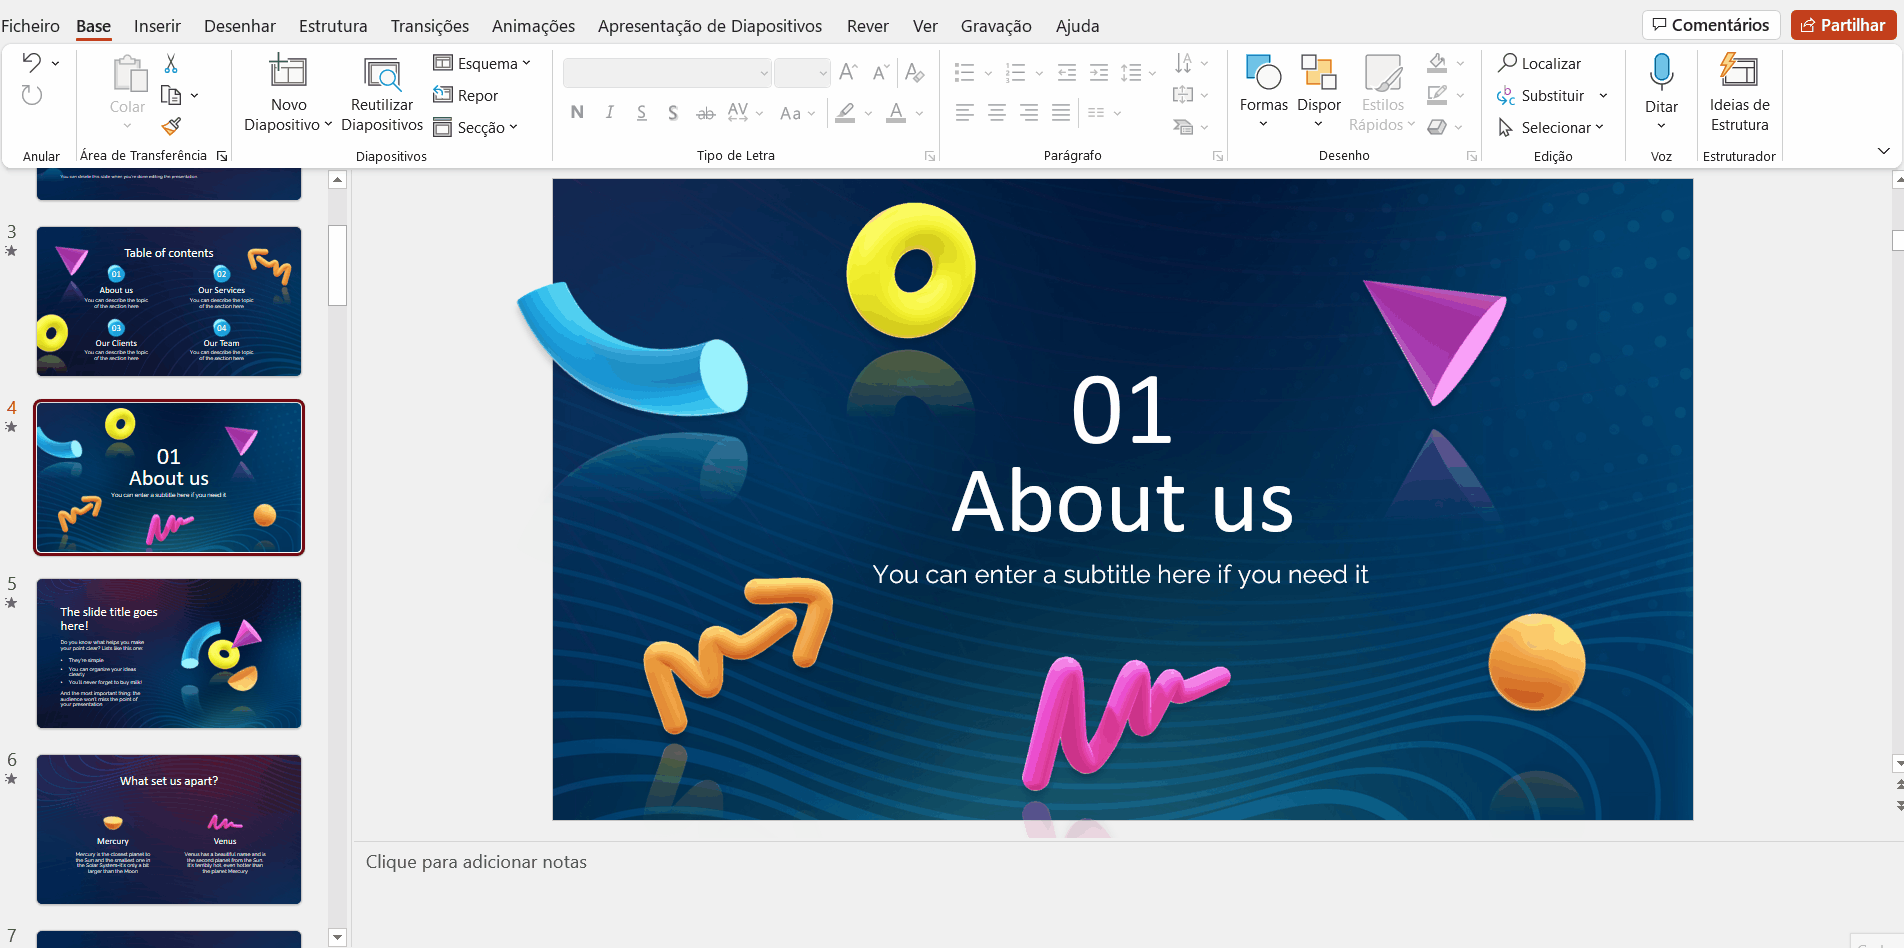Open Reutilizar Diapositivos
This screenshot has height=948, width=1904.
pyautogui.click(x=382, y=96)
